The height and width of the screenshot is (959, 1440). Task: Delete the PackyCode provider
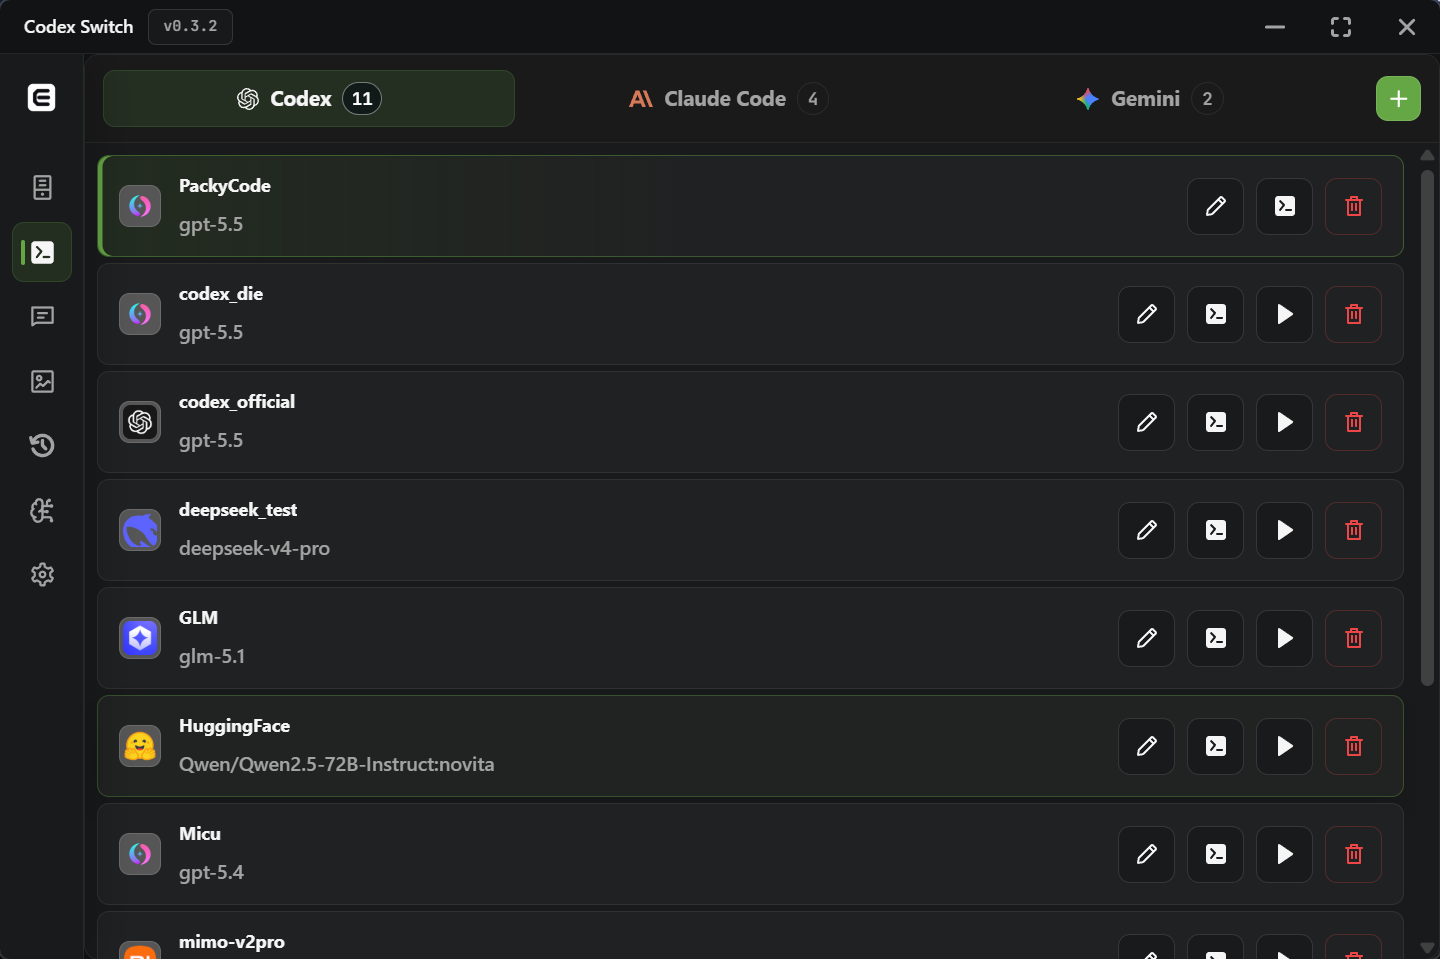pyautogui.click(x=1353, y=206)
